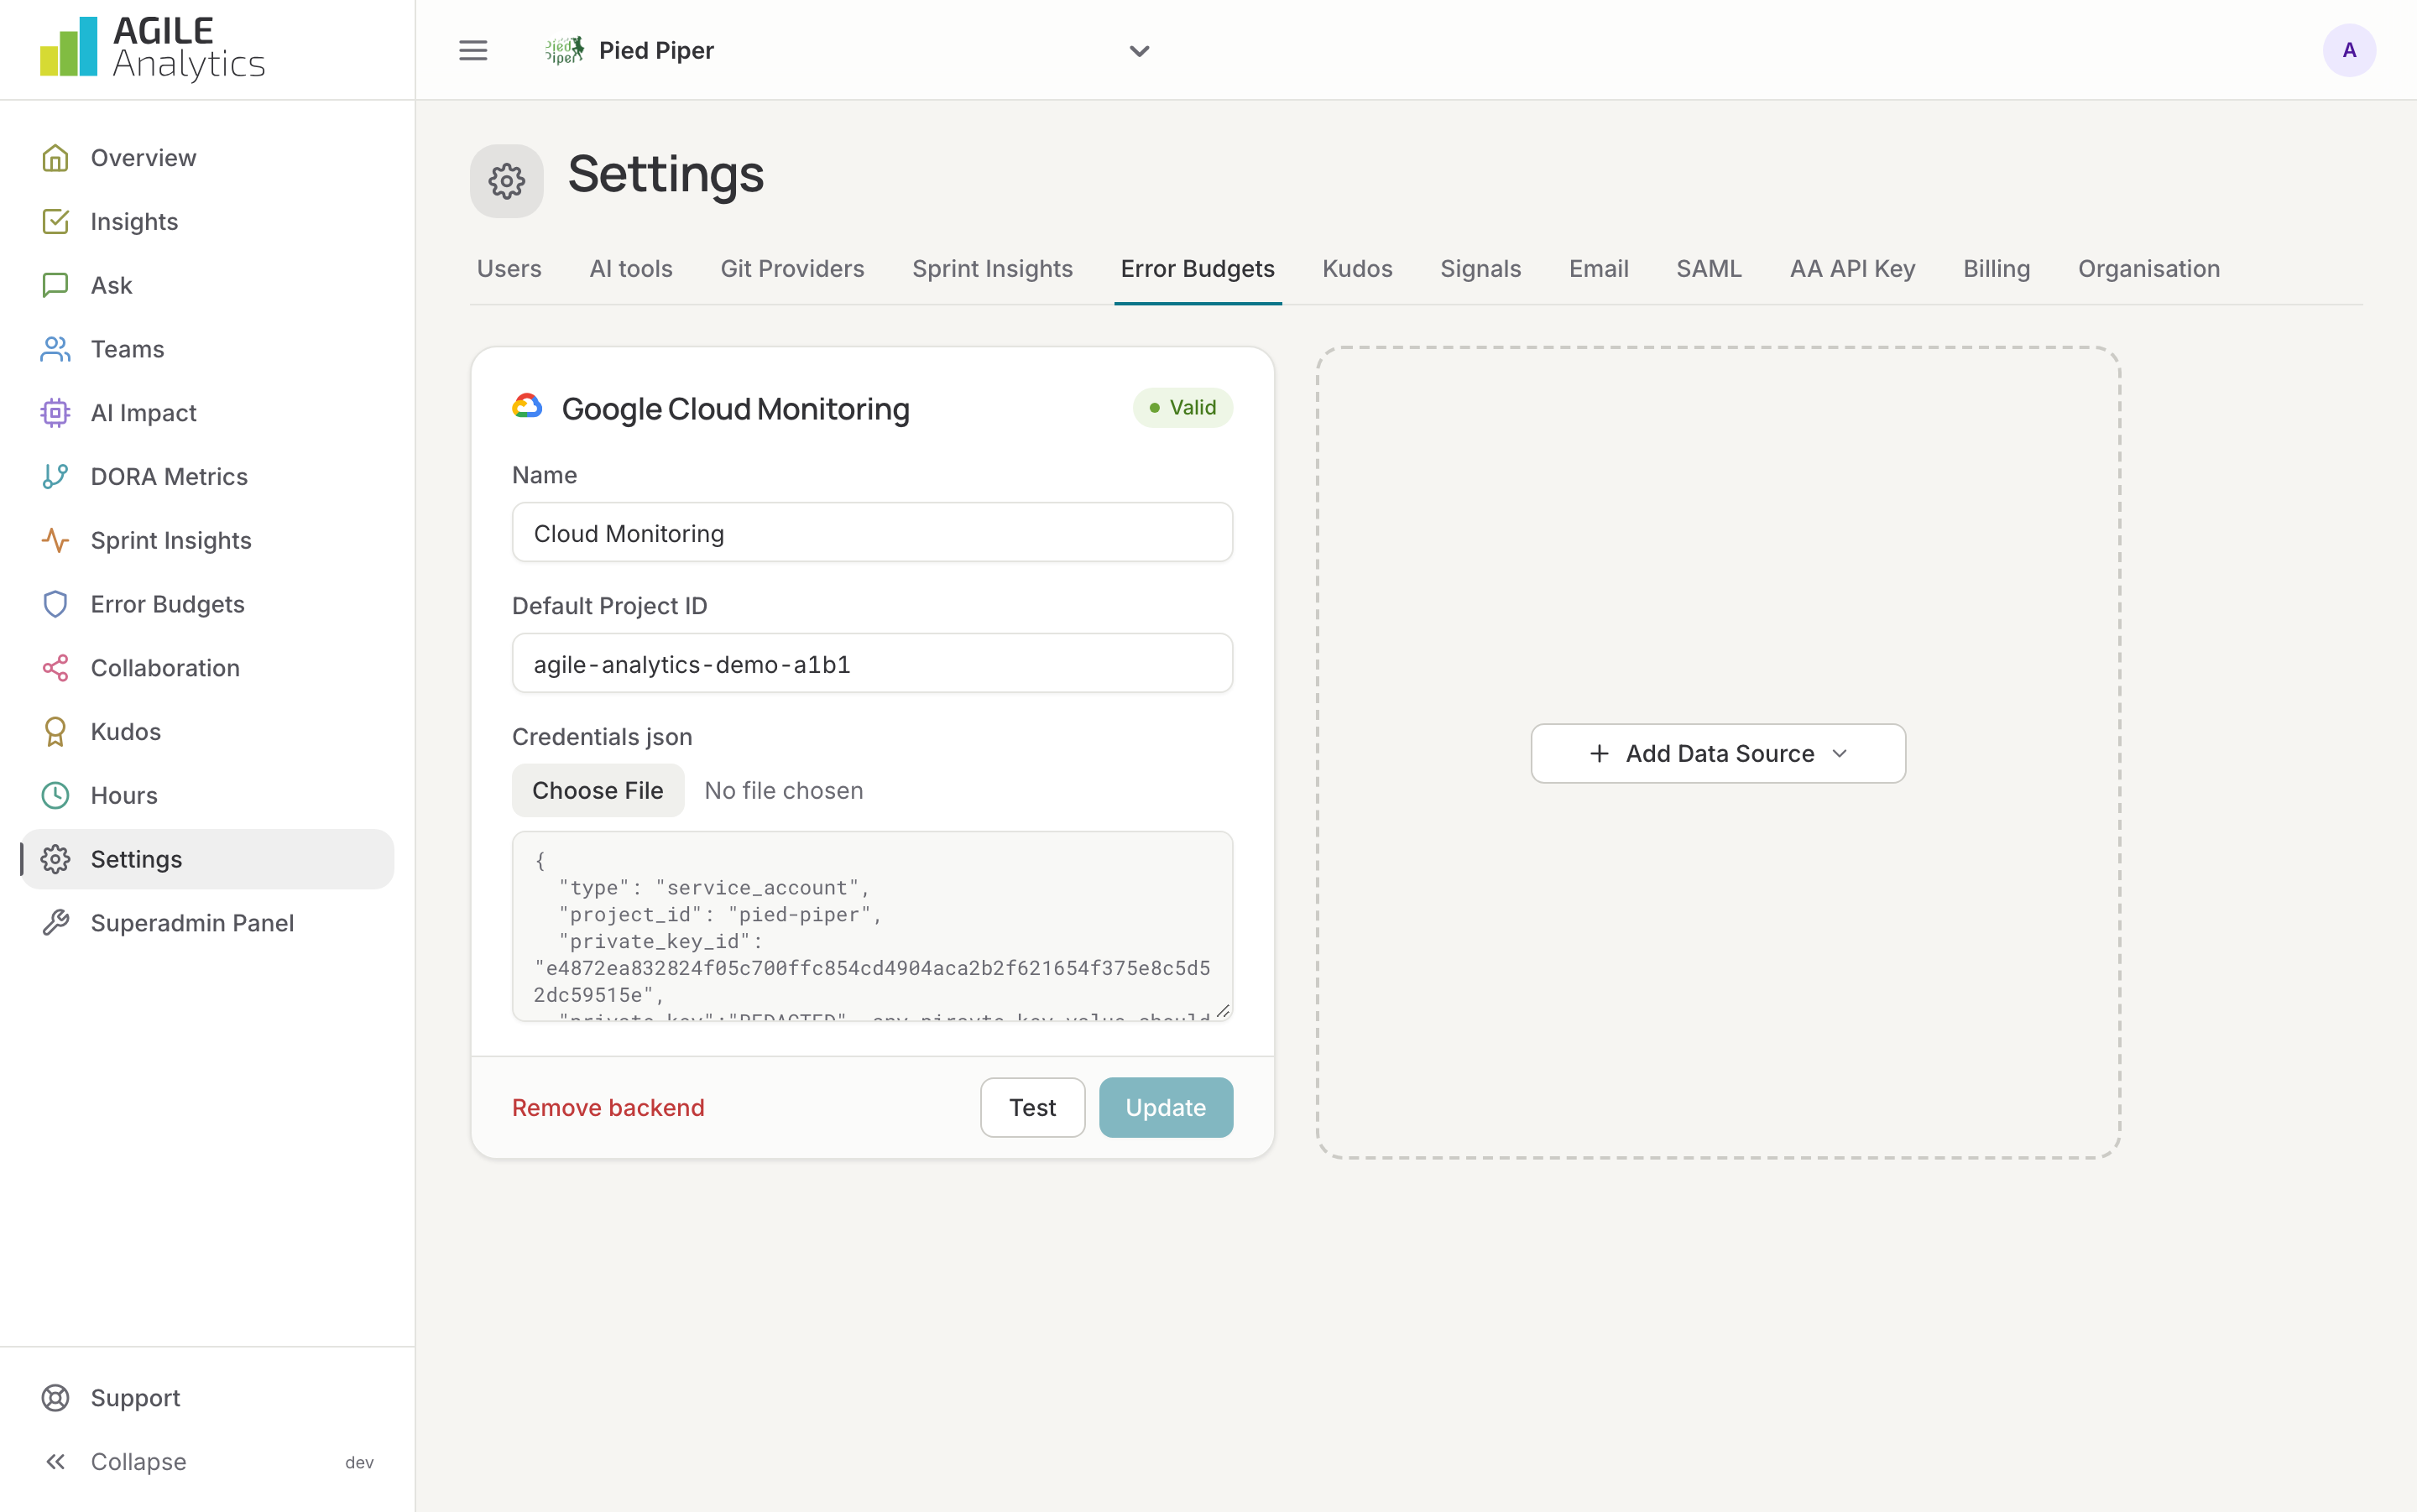Click the Hours clock icon
The width and height of the screenshot is (2417, 1512).
point(55,796)
